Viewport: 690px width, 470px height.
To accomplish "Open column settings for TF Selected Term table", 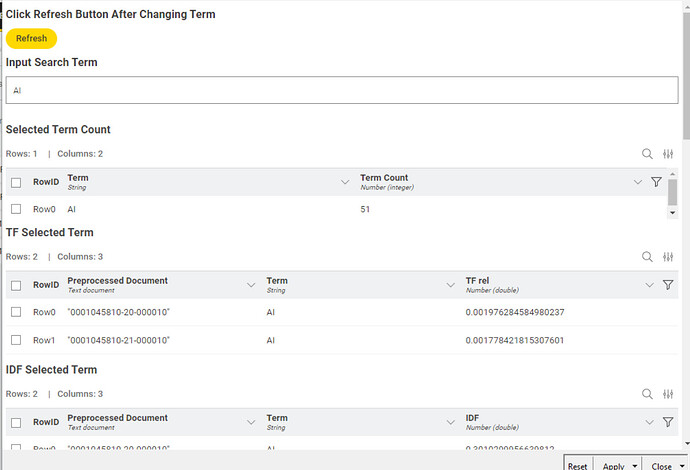I will point(669,256).
